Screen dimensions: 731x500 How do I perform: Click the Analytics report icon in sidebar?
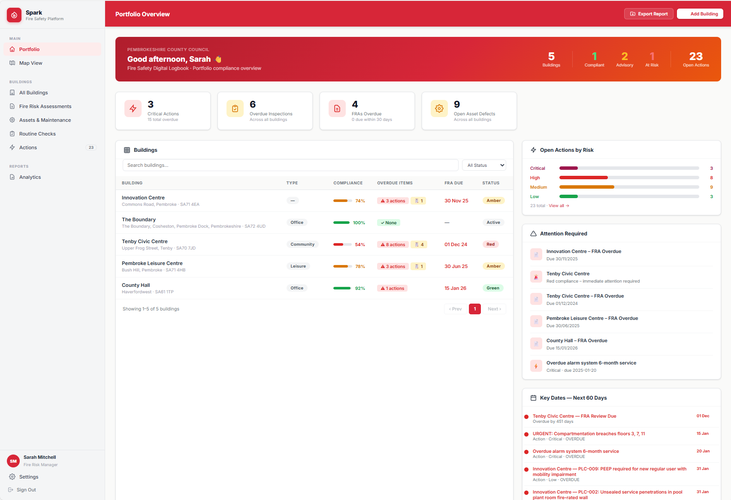12,177
